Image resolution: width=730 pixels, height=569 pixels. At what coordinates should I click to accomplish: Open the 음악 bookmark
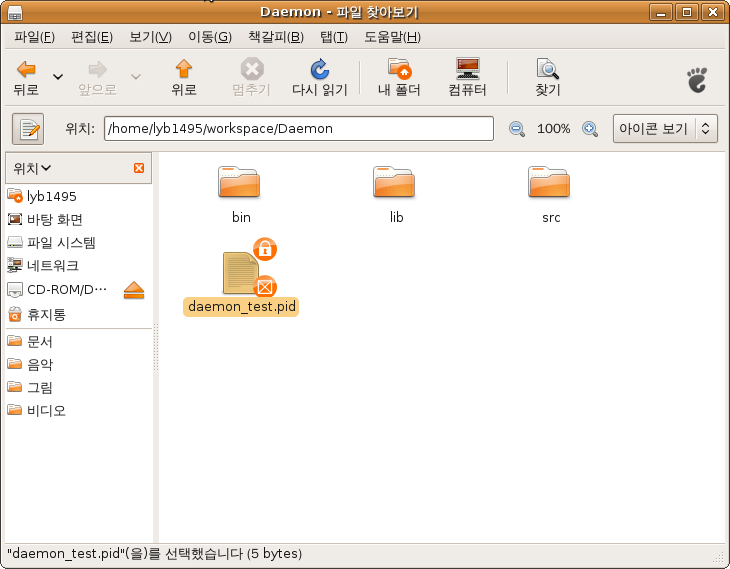30,364
